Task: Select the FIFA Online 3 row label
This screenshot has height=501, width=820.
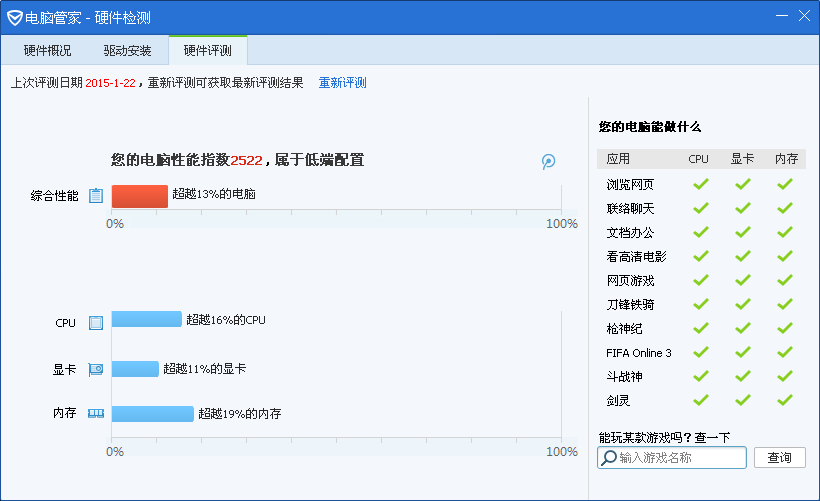Action: pyautogui.click(x=639, y=353)
